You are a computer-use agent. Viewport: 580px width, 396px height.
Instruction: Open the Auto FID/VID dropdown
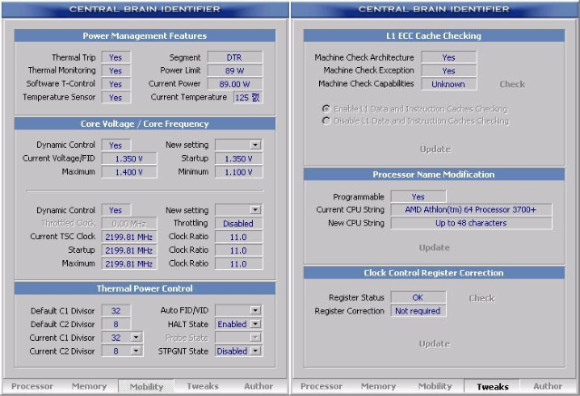255,310
